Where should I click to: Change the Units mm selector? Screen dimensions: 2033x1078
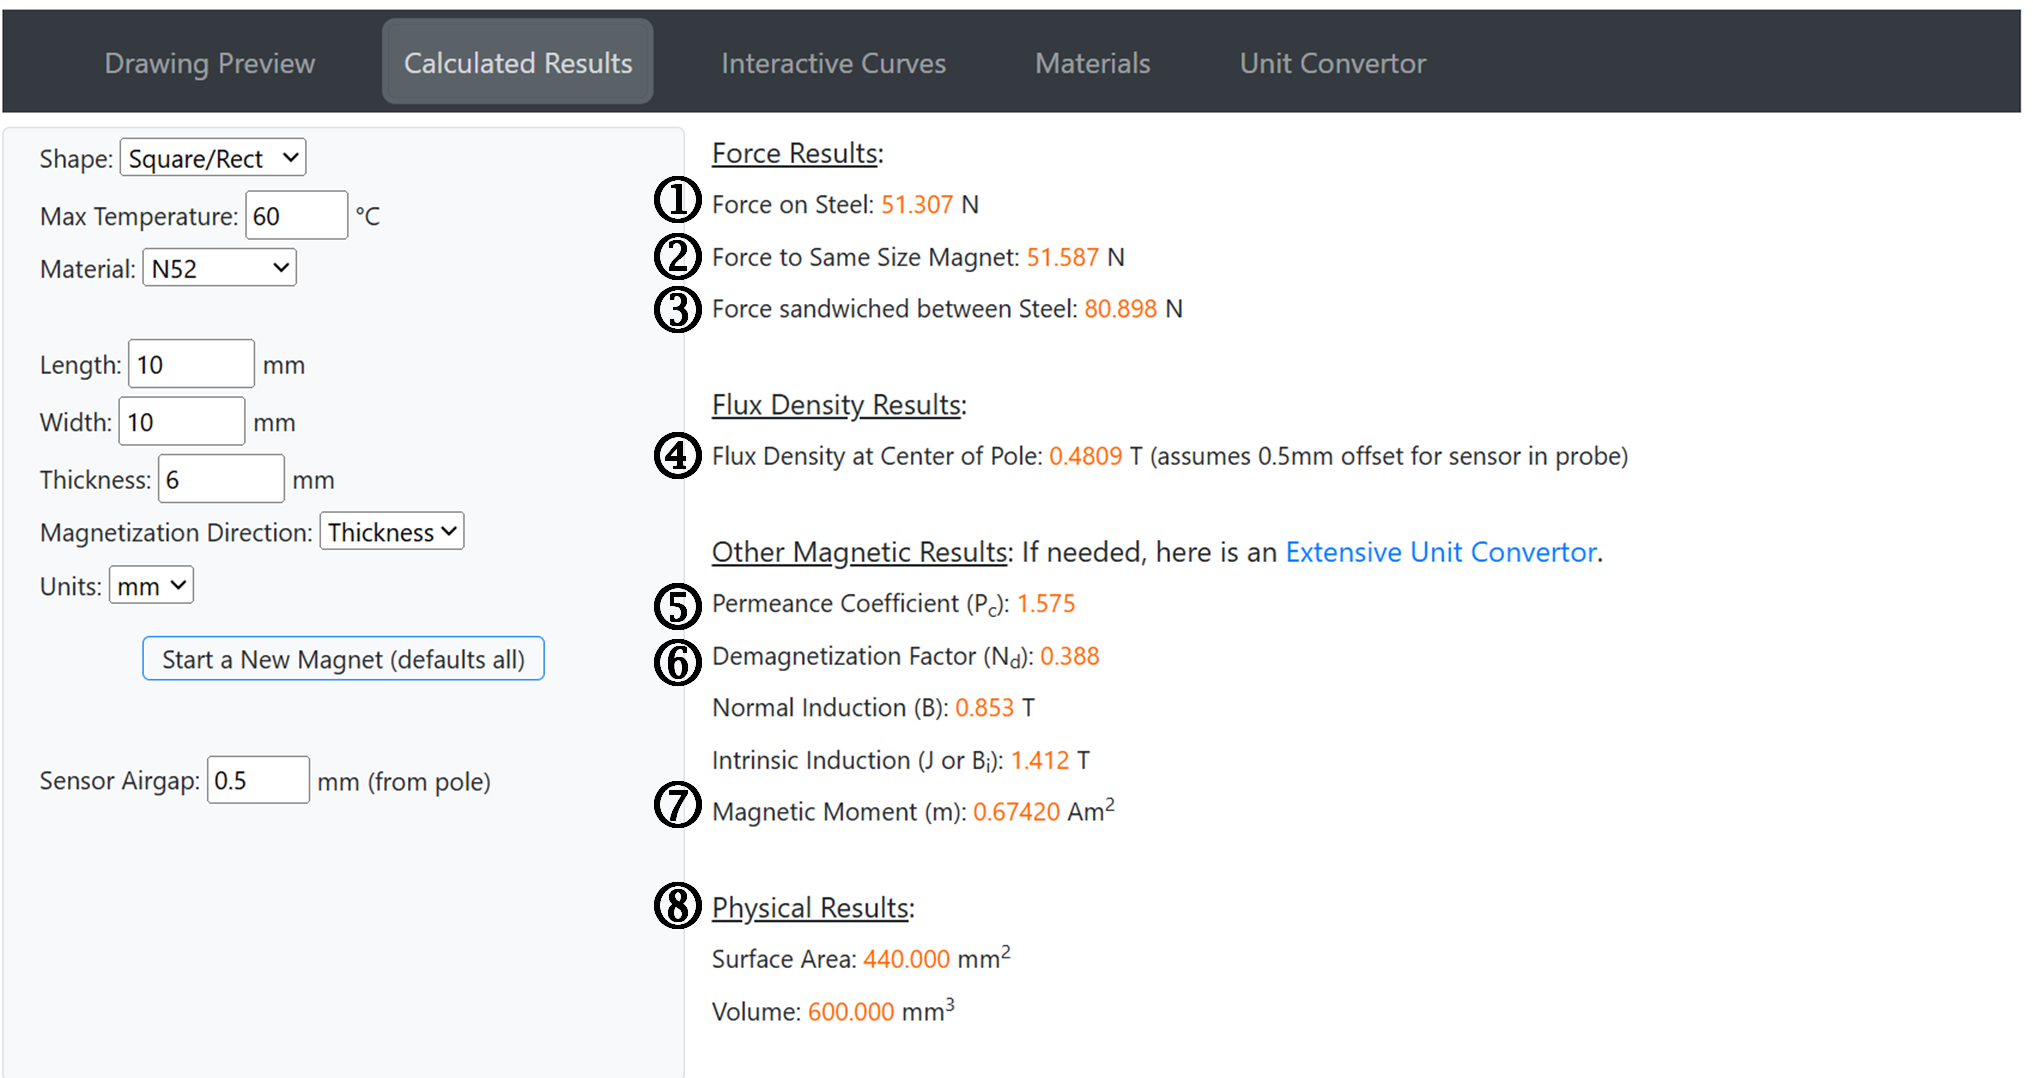pos(151,586)
